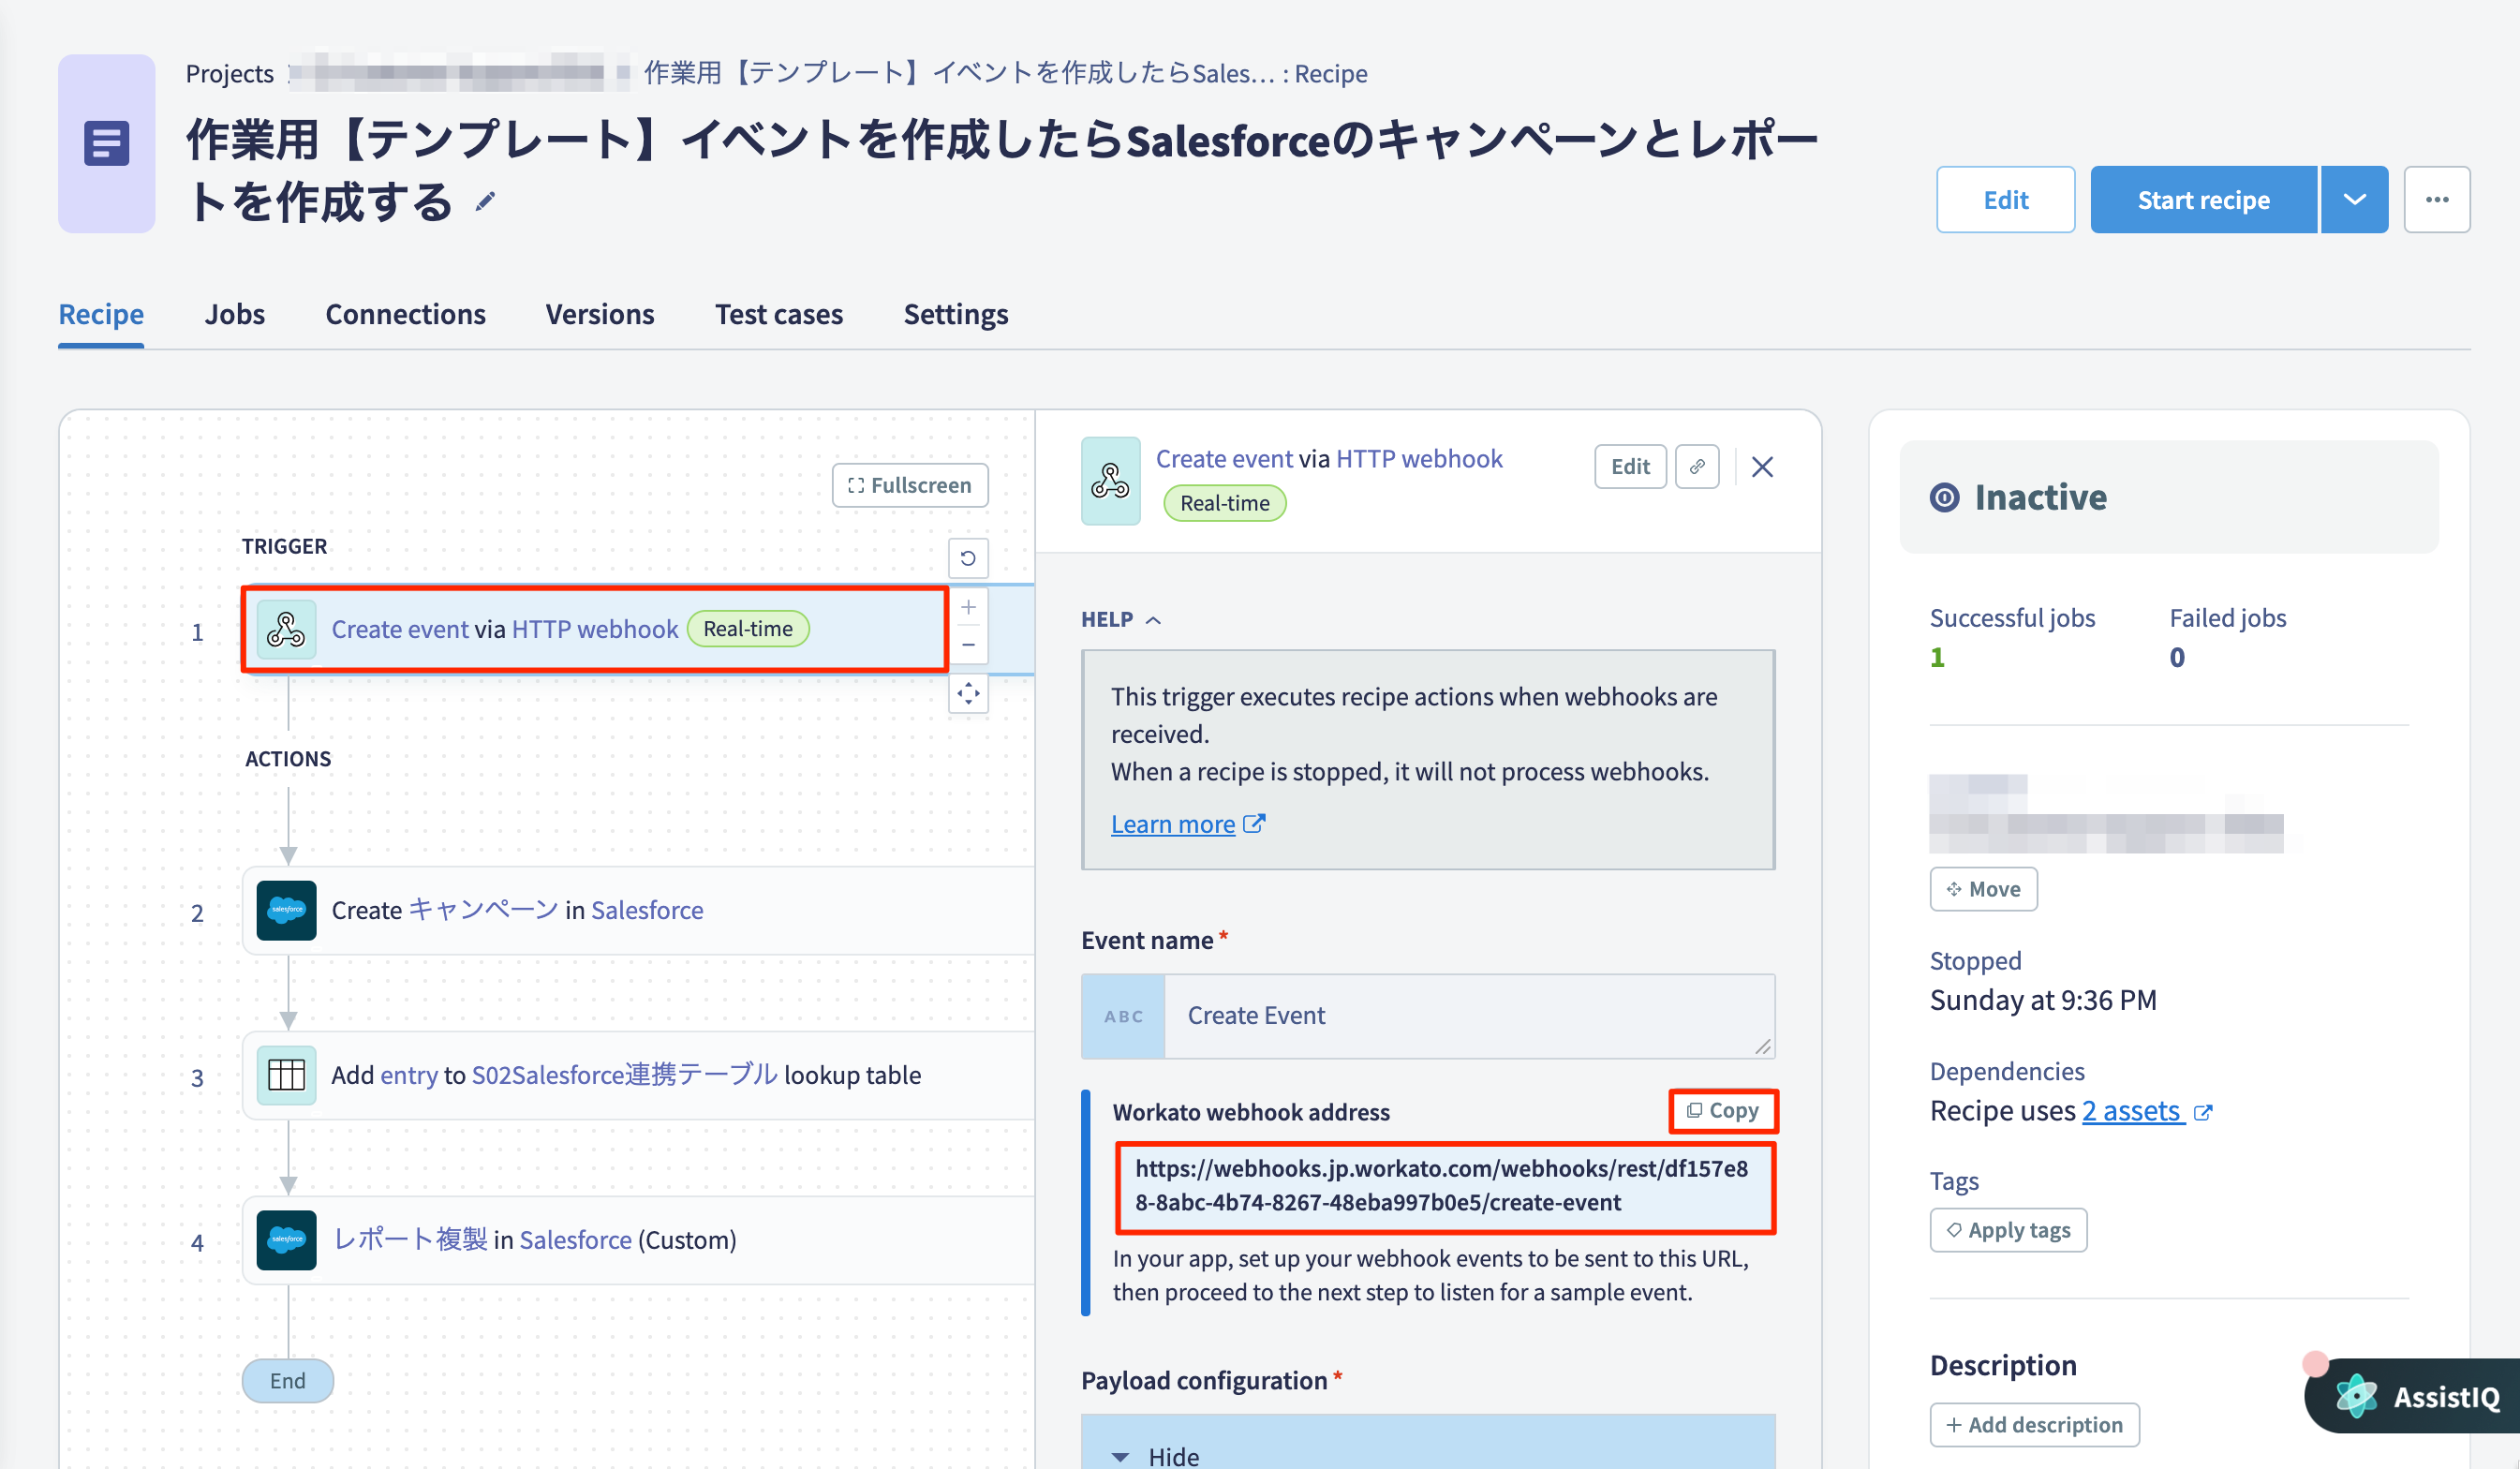The width and height of the screenshot is (2520, 1469).
Task: Click the fit-to-view arrows icon on canvas
Action: click(967, 694)
